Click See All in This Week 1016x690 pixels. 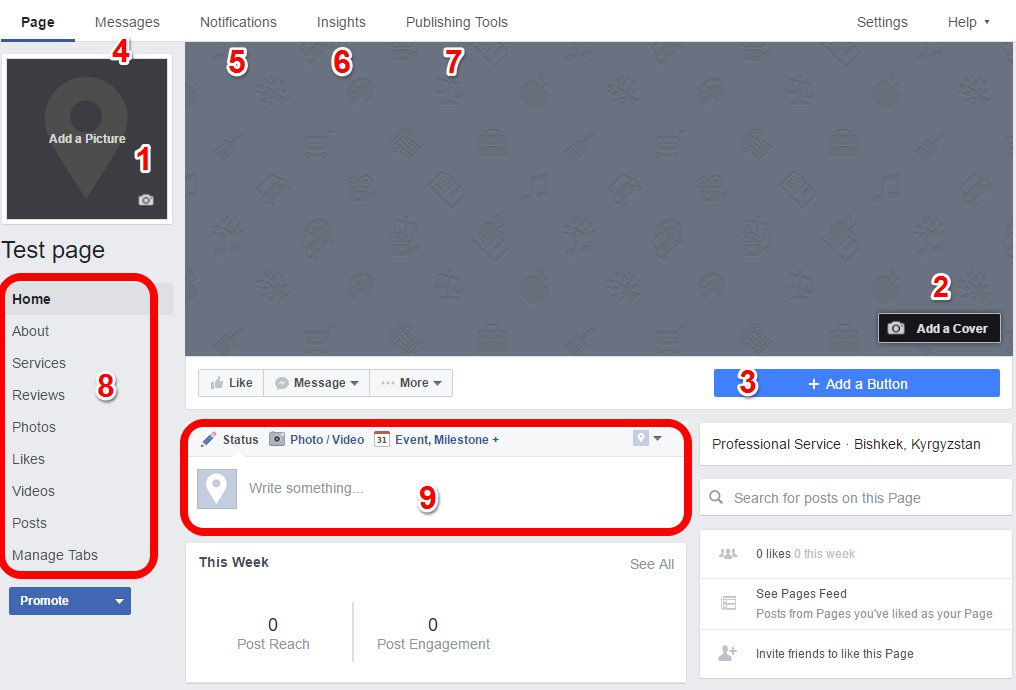[652, 564]
